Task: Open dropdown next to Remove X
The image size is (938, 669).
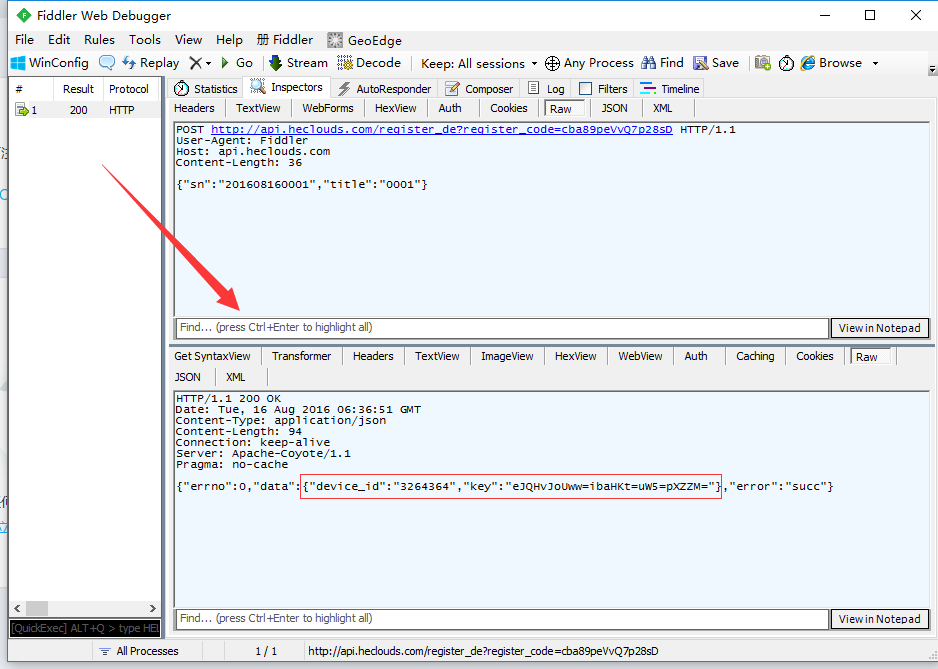Action: tap(209, 63)
